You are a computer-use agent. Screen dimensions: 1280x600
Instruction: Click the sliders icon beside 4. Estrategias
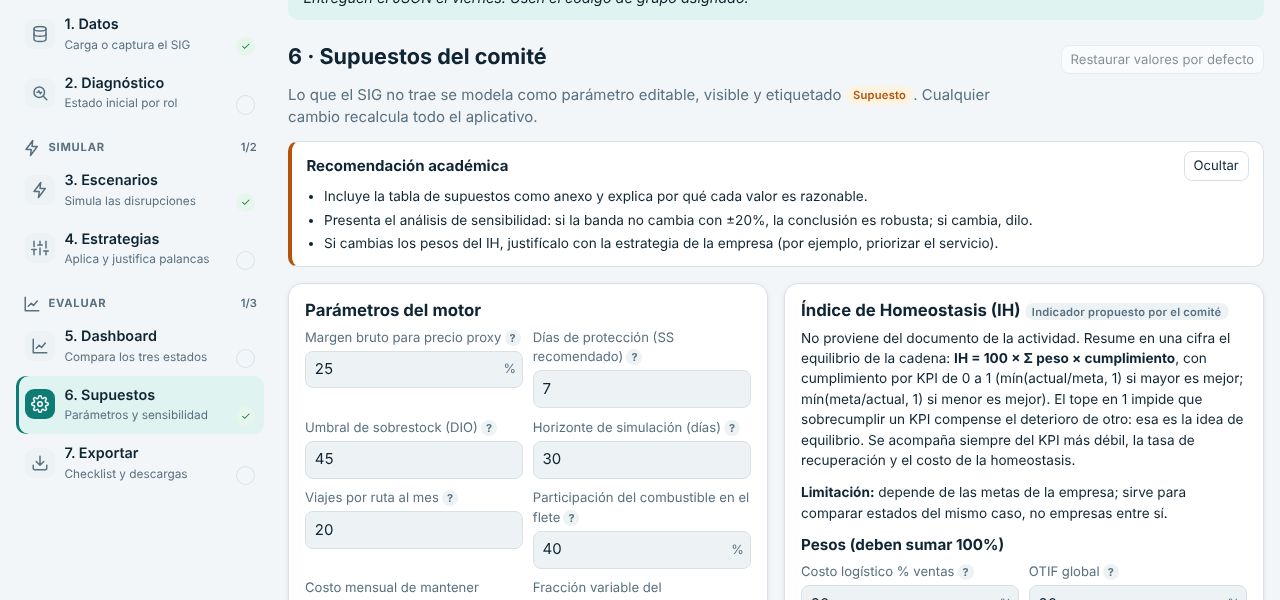[x=40, y=249]
